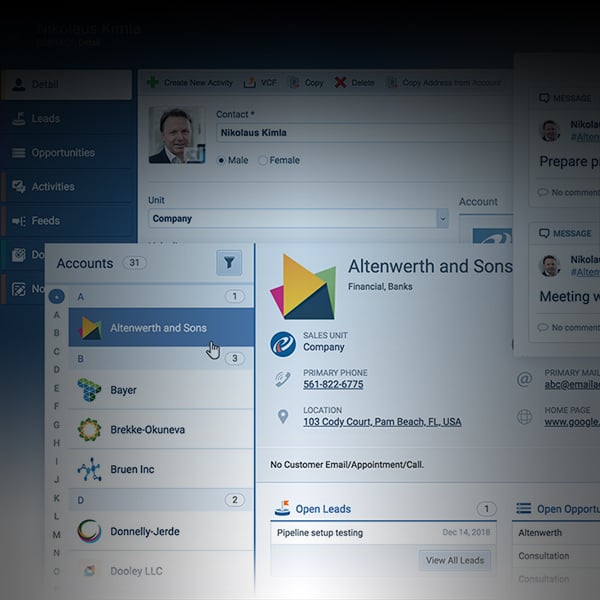The width and height of the screenshot is (600, 600).
Task: Click the Donnelly-Jerde logo icon
Action: click(x=89, y=531)
